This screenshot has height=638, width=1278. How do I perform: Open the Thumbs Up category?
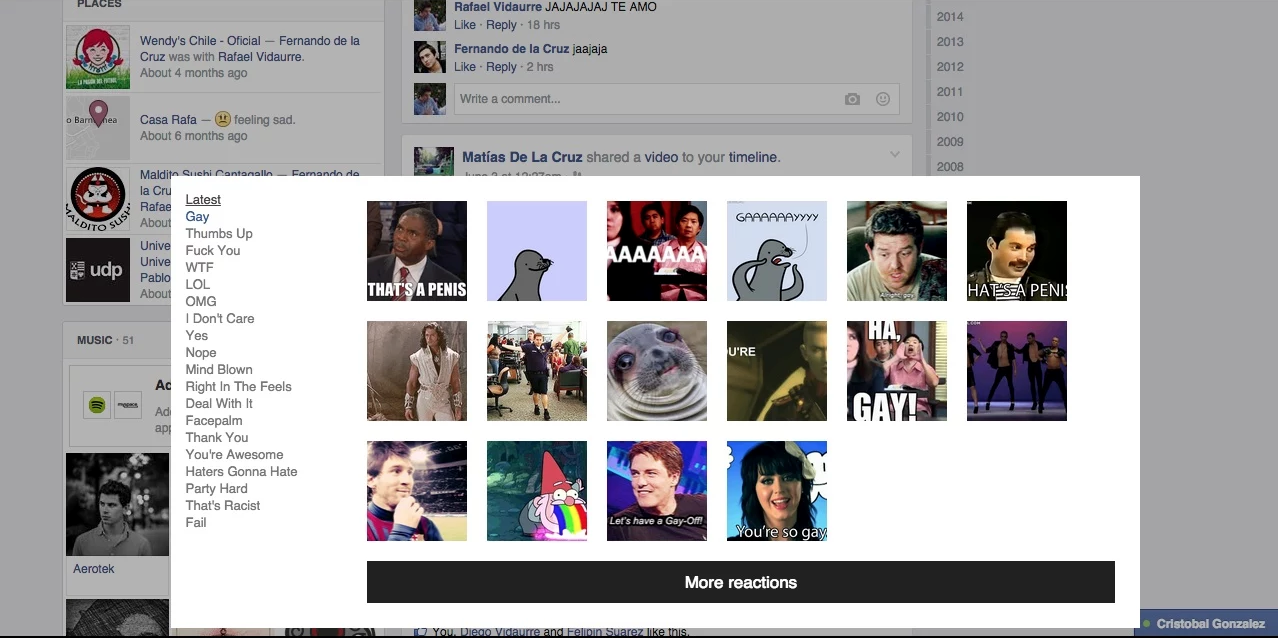click(219, 234)
